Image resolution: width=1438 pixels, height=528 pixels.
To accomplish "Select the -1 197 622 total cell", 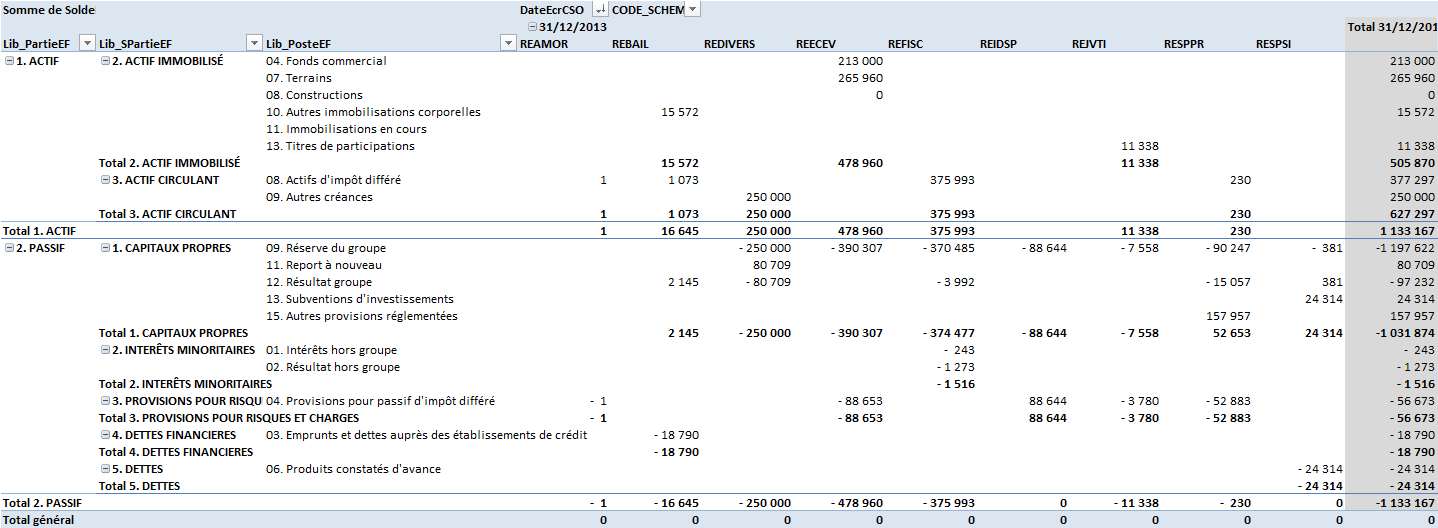I will point(1403,248).
